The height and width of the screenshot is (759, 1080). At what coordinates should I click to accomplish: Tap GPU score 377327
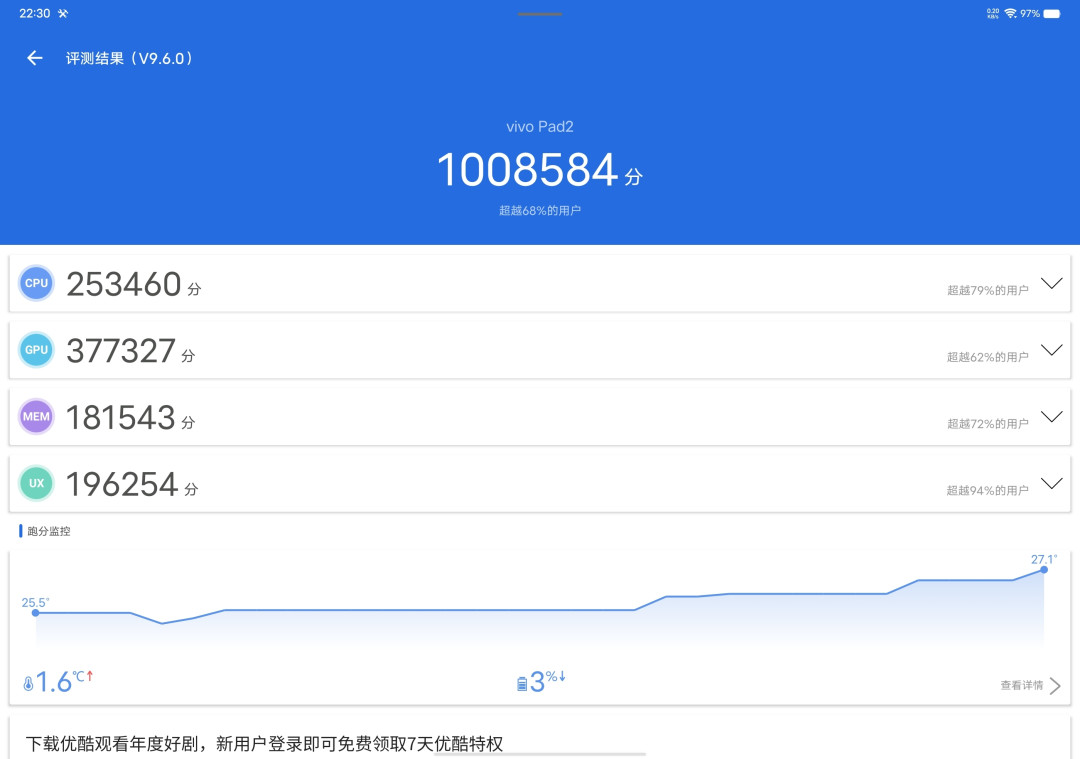click(121, 351)
